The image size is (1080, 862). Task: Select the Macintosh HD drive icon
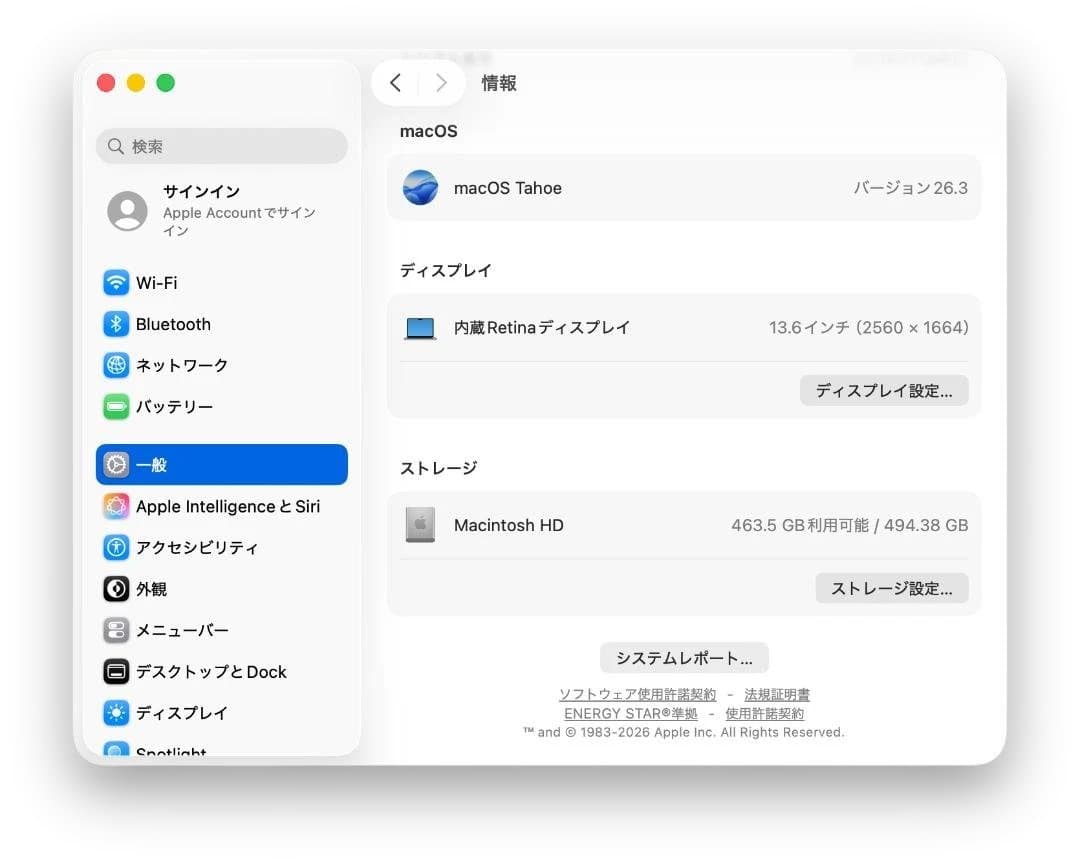(x=420, y=525)
